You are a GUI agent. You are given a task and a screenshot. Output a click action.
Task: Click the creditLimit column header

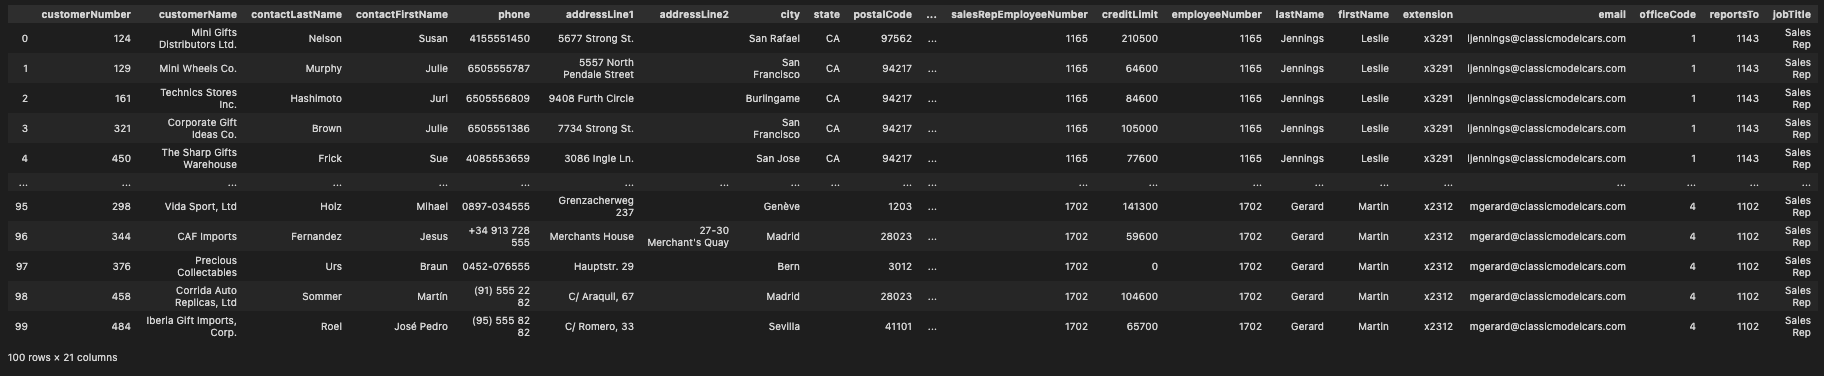pyautogui.click(x=1130, y=15)
